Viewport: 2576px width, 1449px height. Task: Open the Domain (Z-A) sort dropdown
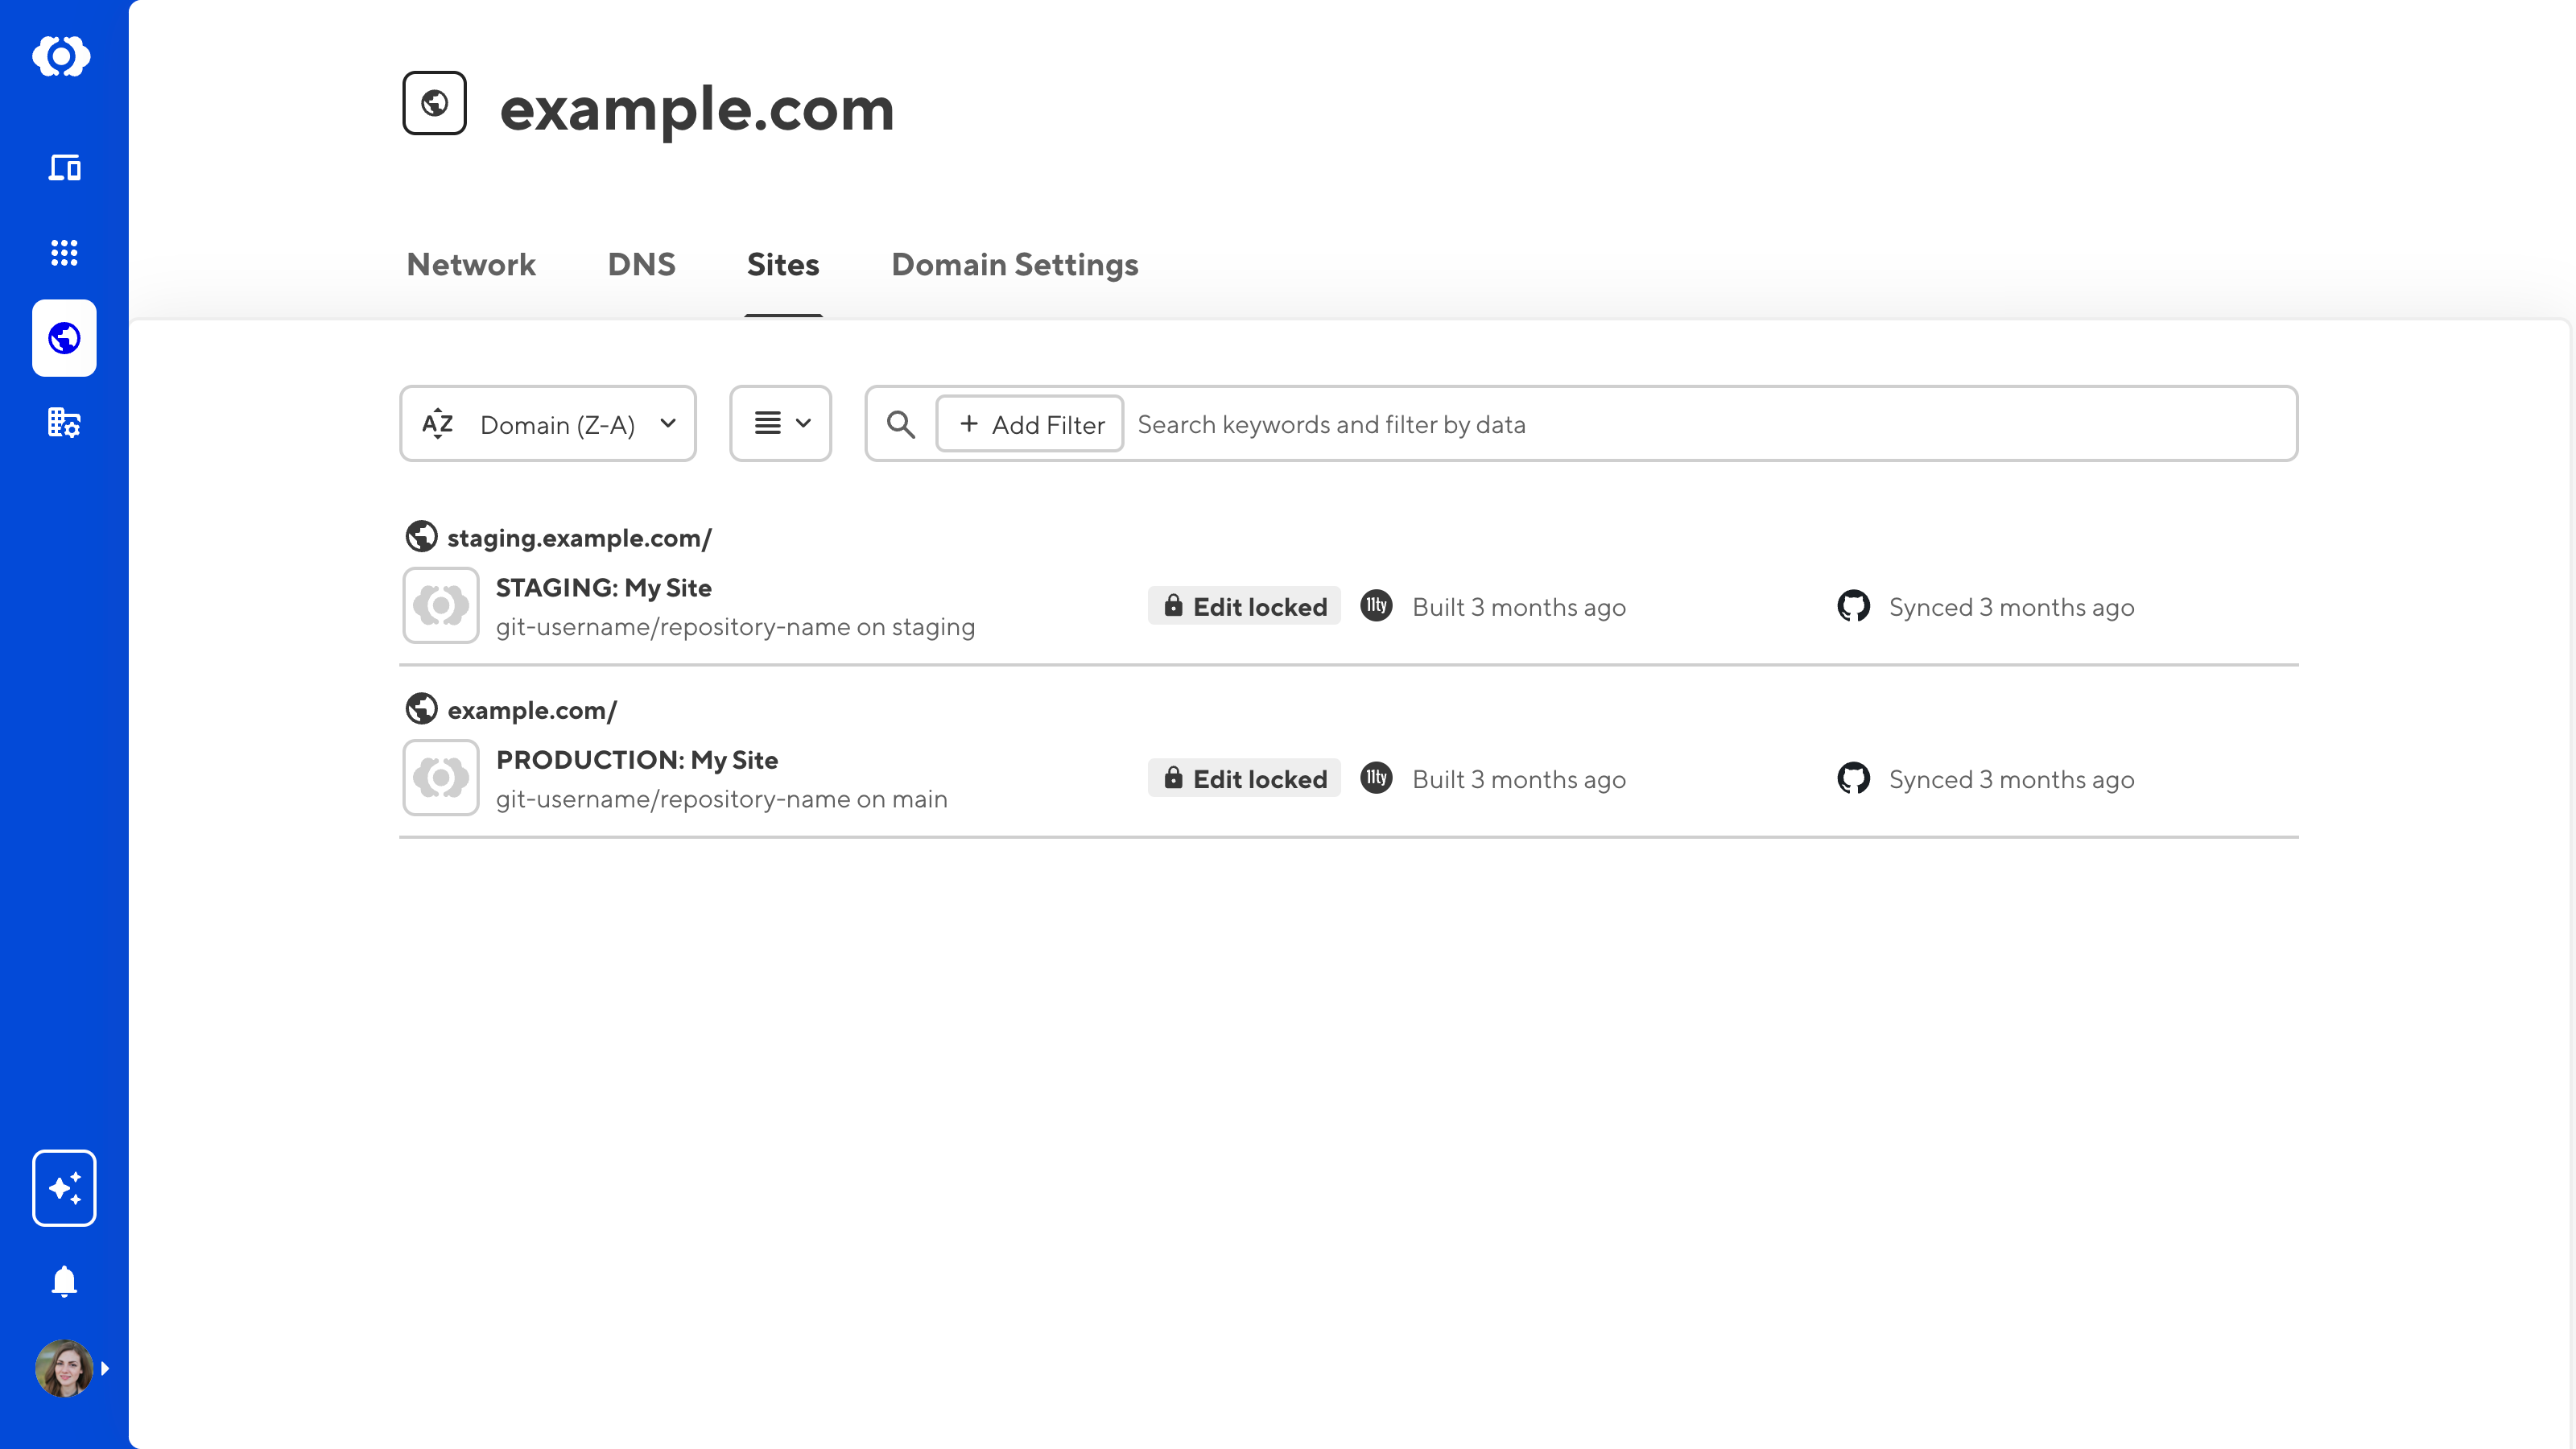[x=548, y=424]
